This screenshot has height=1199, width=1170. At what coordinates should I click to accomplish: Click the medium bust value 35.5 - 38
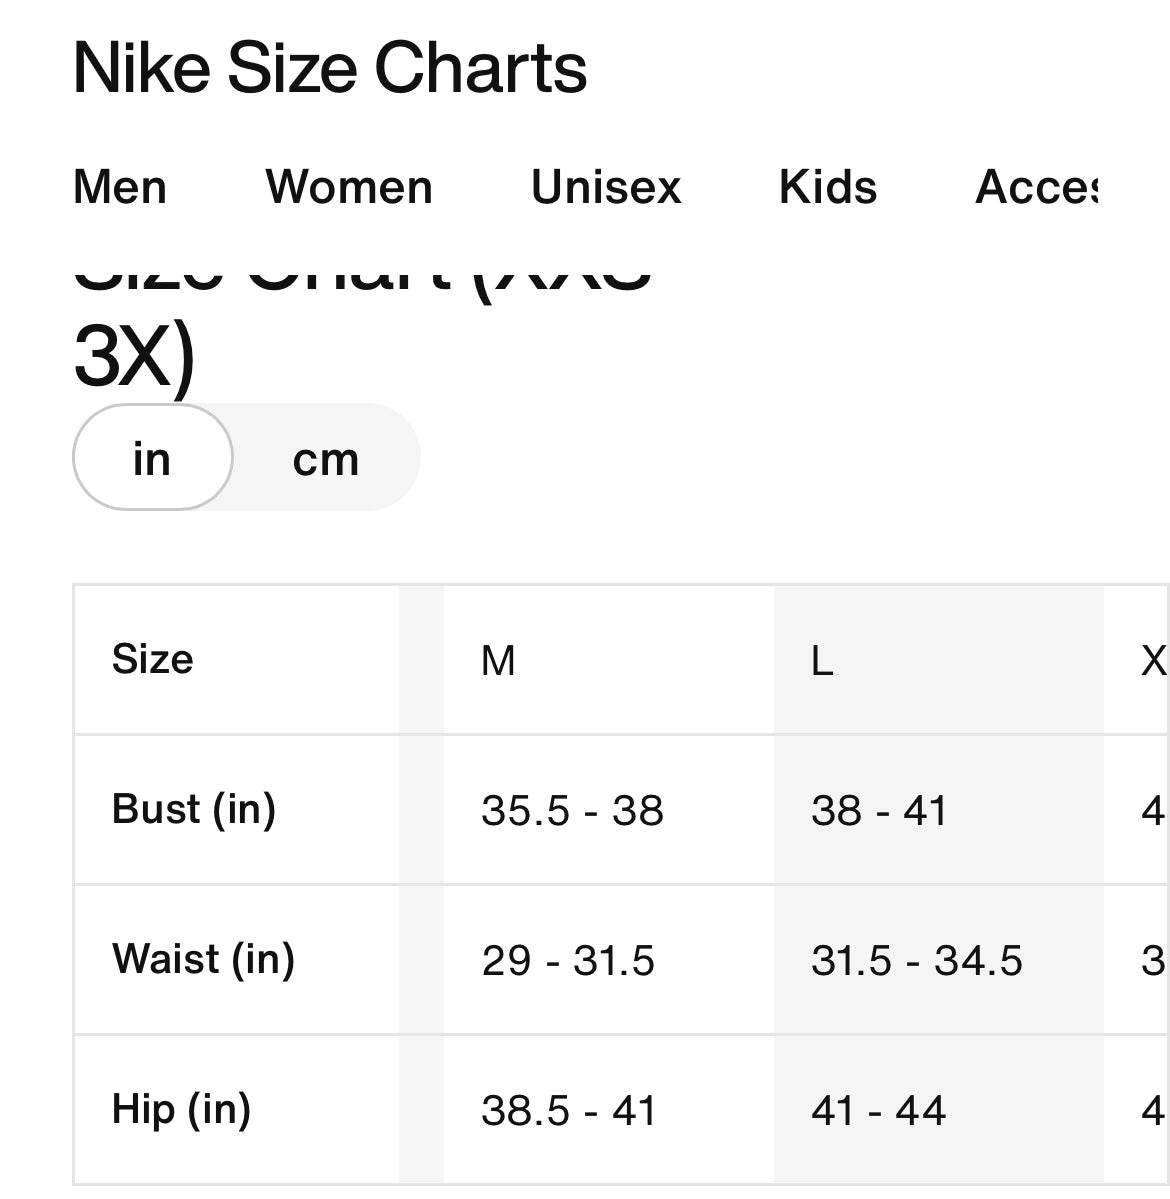(x=572, y=811)
